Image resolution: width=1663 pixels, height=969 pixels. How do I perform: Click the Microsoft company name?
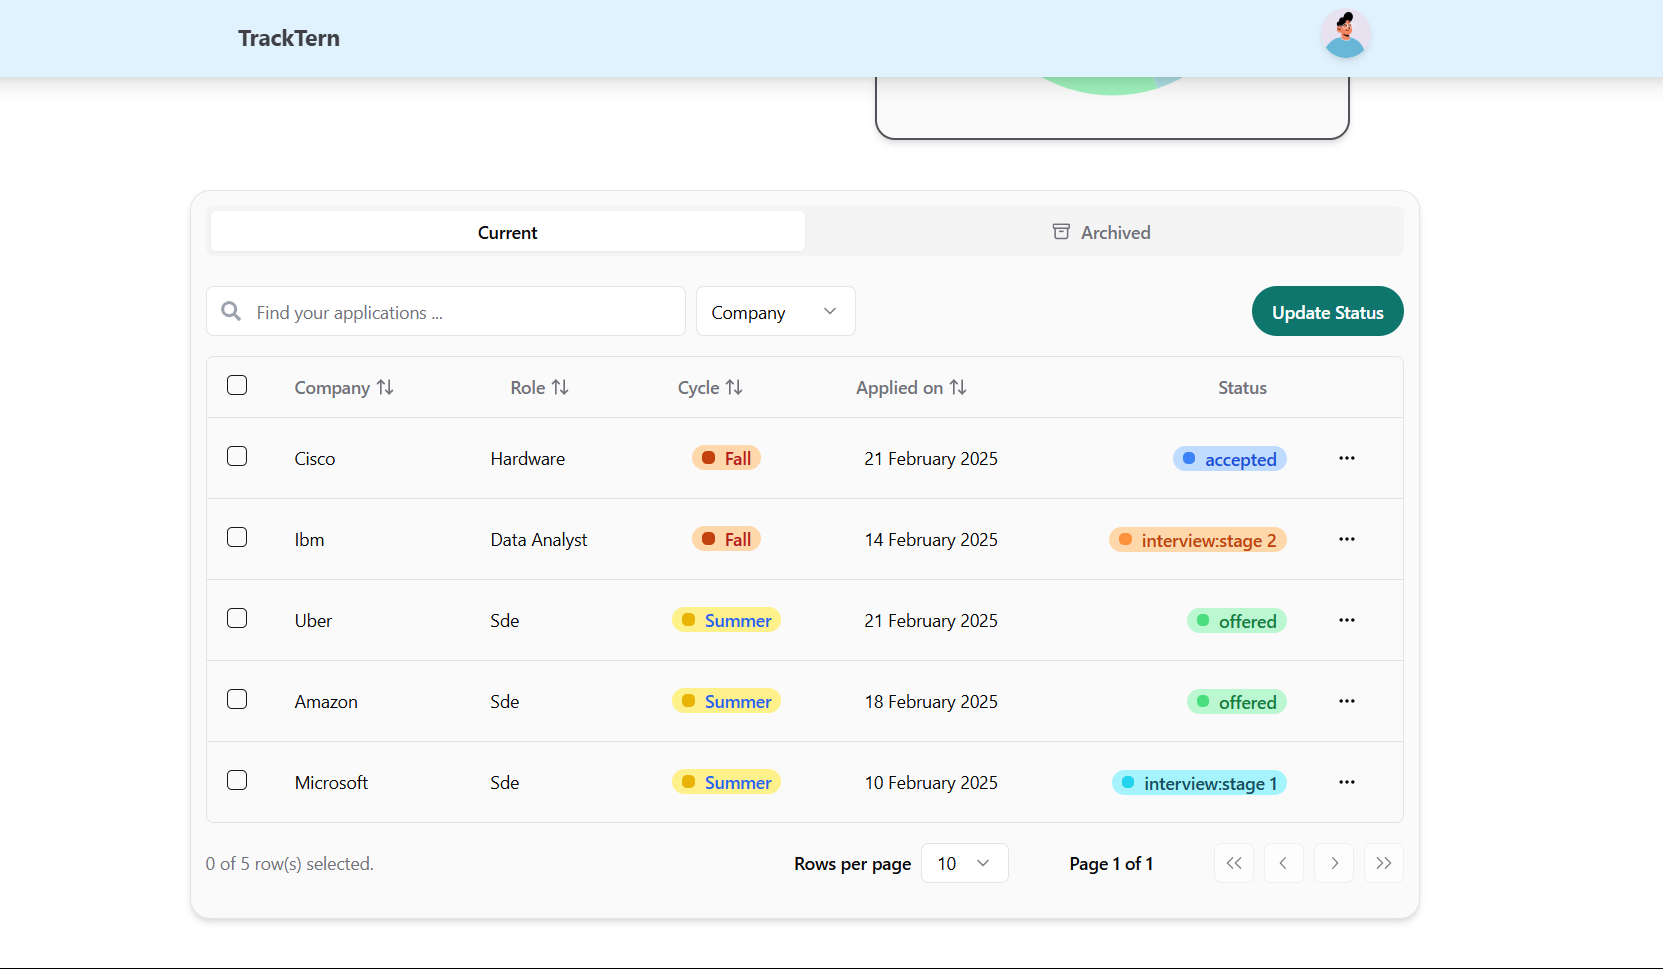tap(331, 783)
